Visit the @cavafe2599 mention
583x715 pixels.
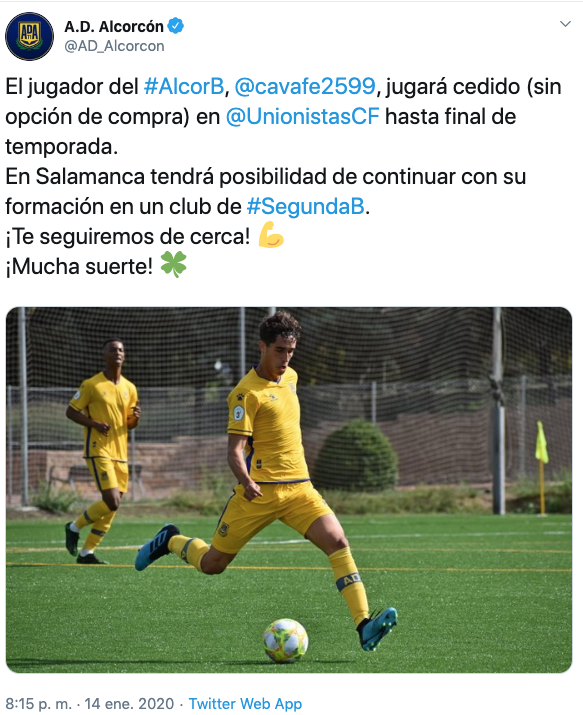click(305, 87)
